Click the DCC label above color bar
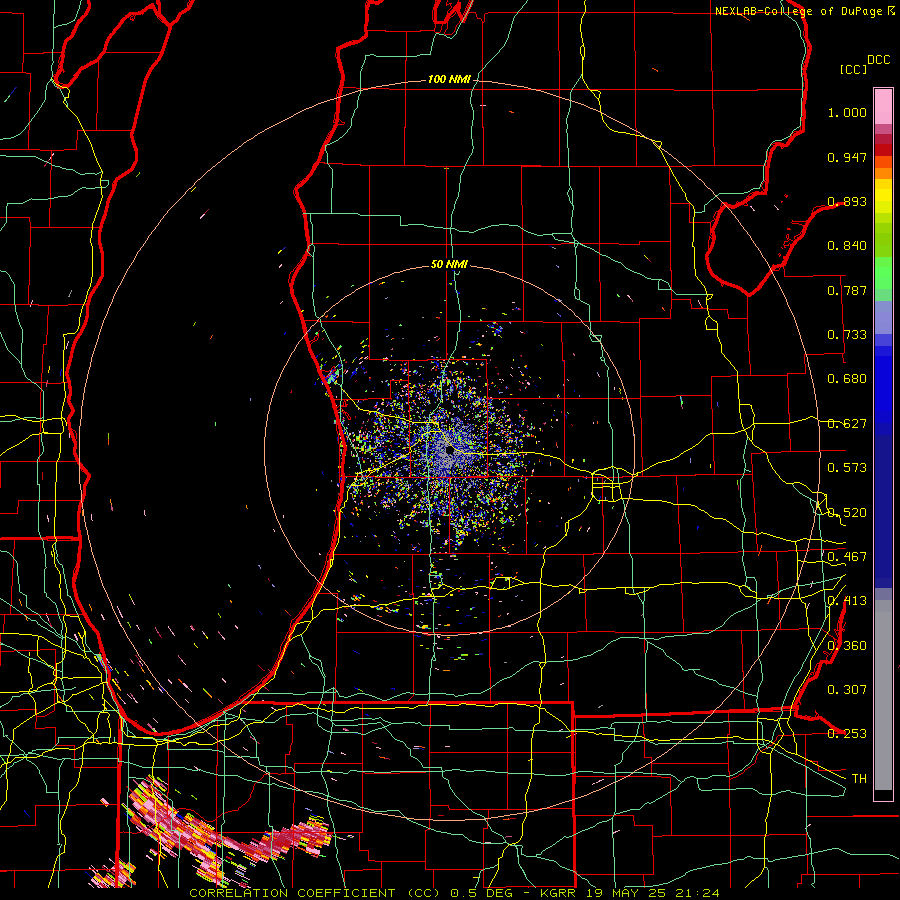900x900 pixels. click(x=878, y=60)
